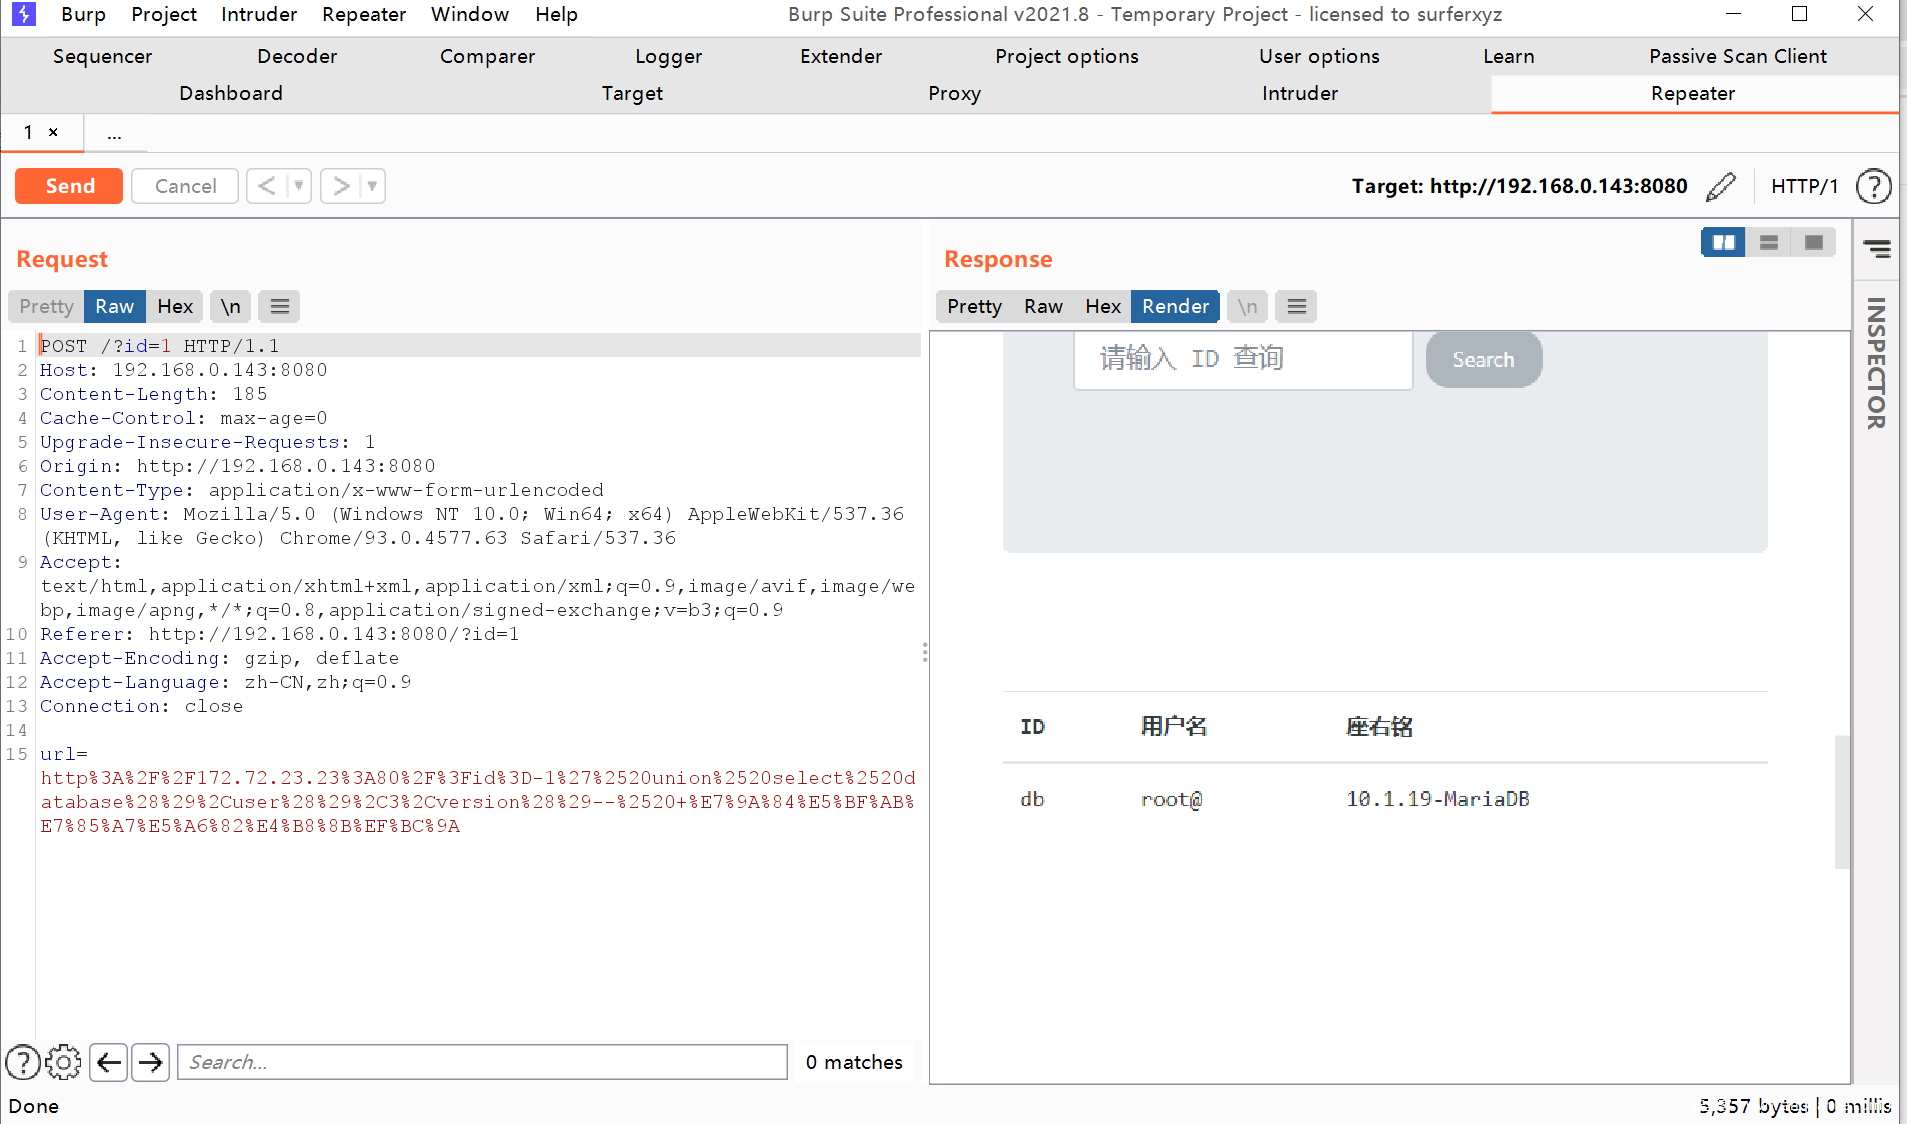Screen dimensions: 1907x1124
Task: Open search help icon at bottom left
Action: [x=23, y=1062]
